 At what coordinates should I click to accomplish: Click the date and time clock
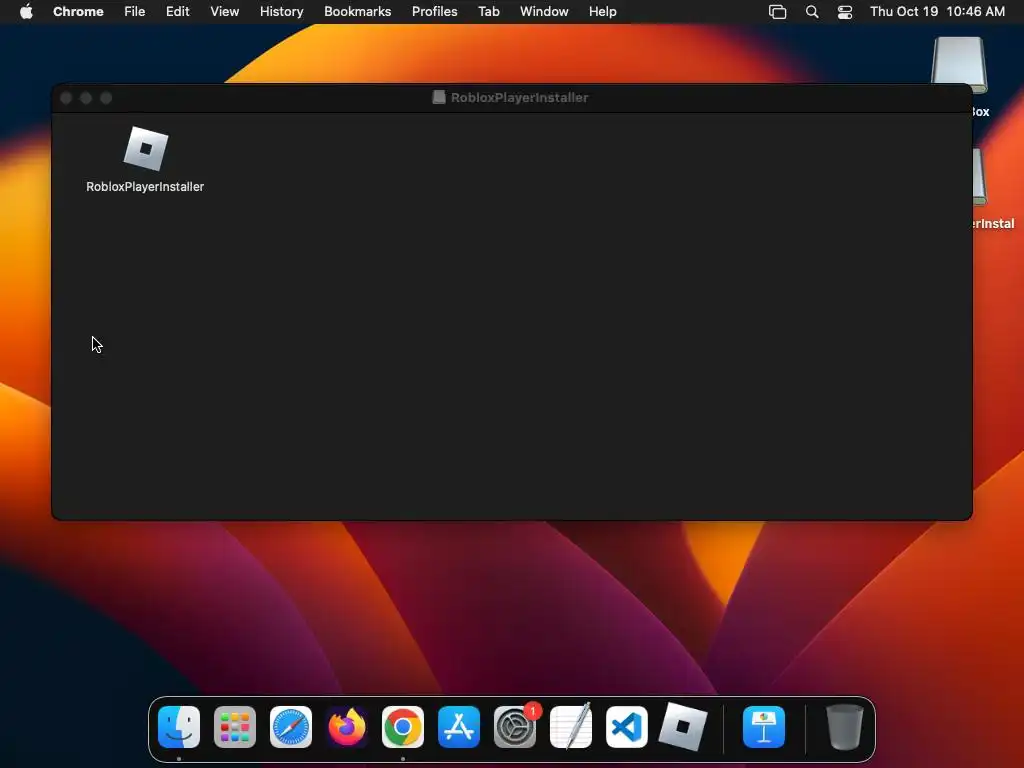pyautogui.click(x=938, y=11)
